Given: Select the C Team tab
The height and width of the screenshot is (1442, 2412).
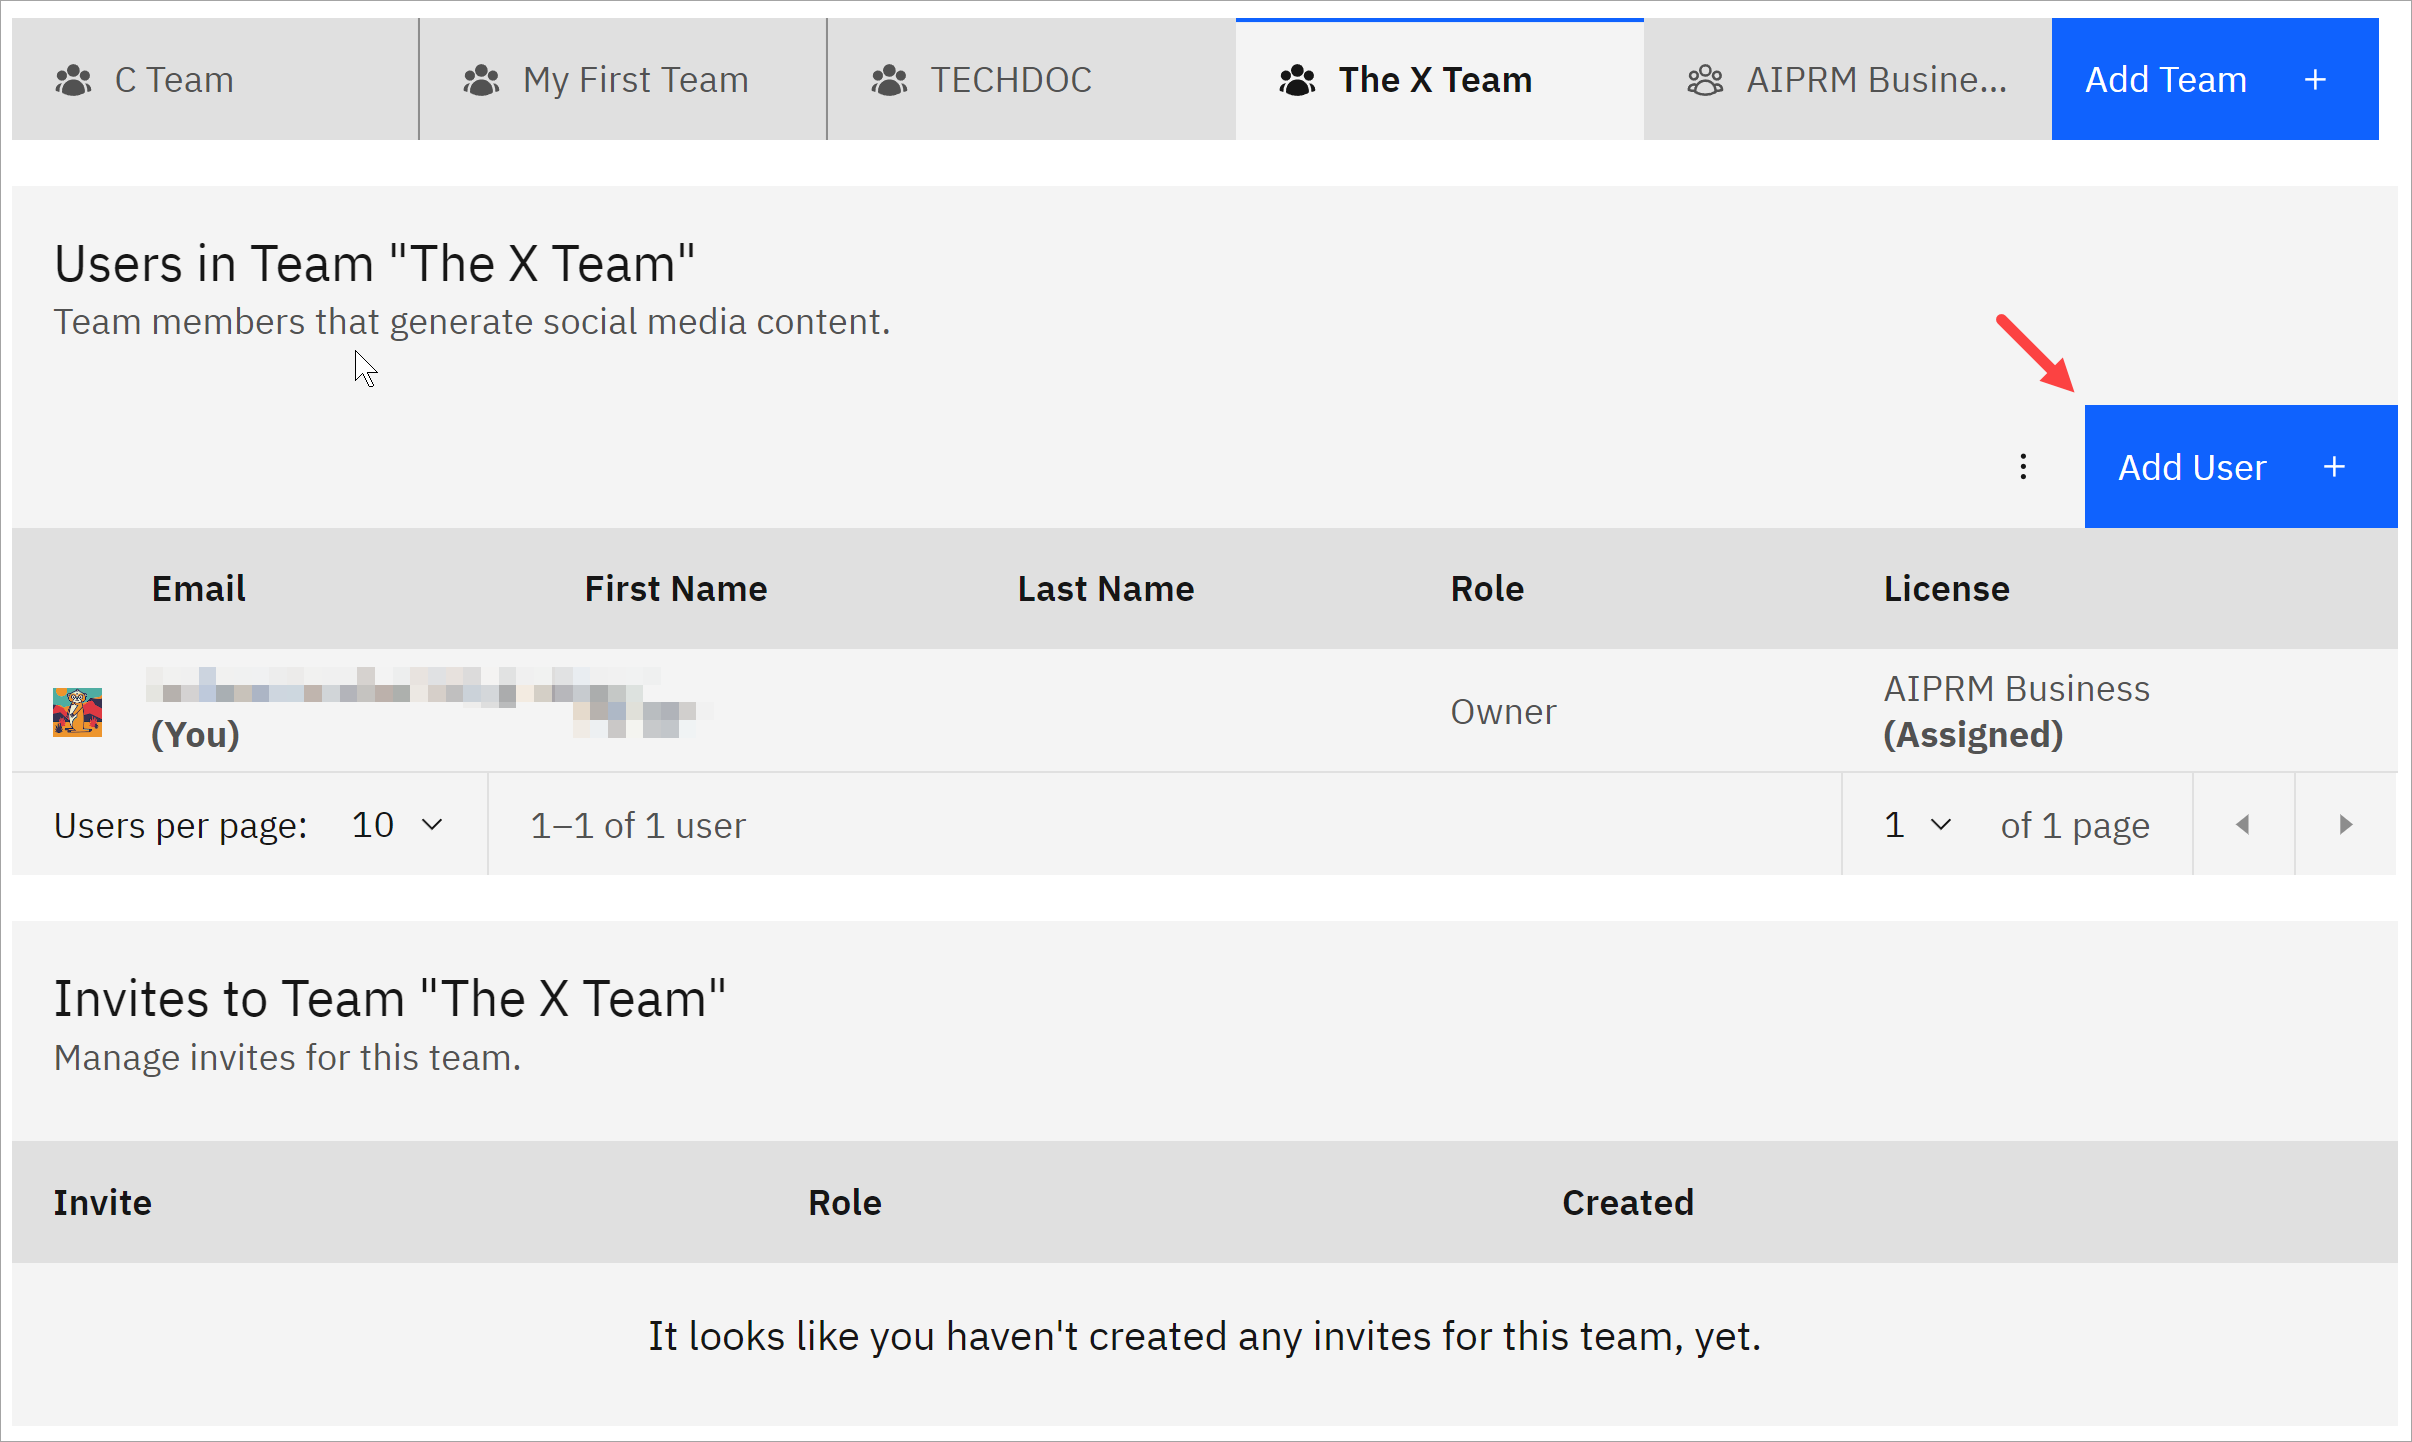Looking at the screenshot, I should coord(174,79).
